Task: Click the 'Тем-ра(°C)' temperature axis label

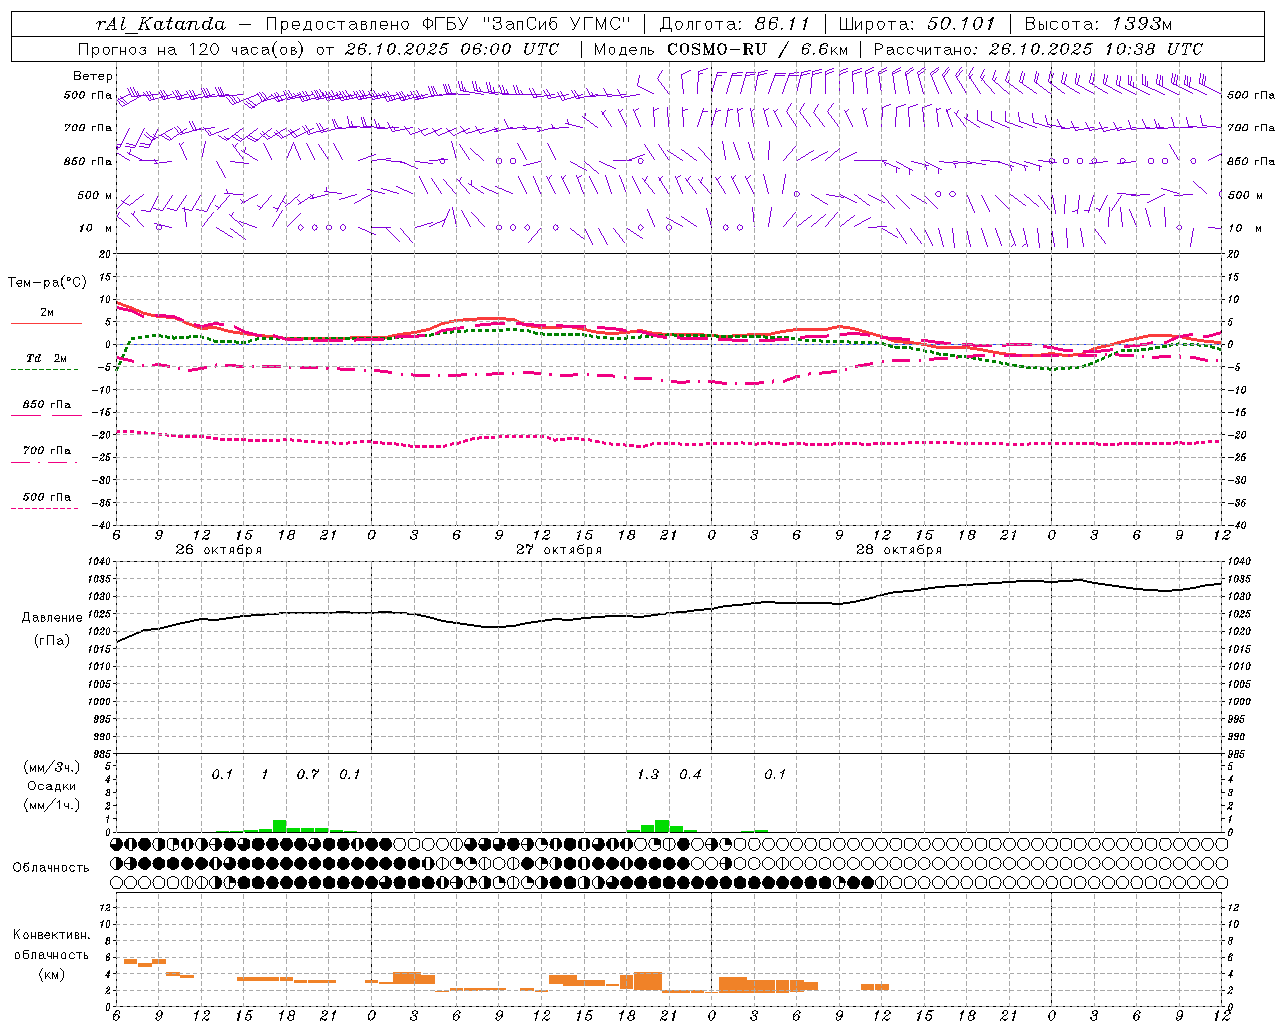Action: [47, 283]
